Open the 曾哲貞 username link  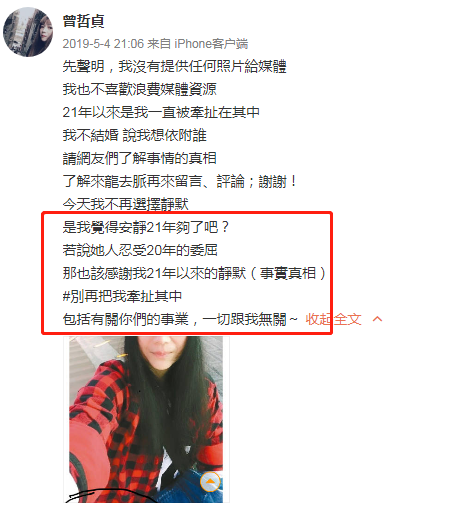(84, 21)
